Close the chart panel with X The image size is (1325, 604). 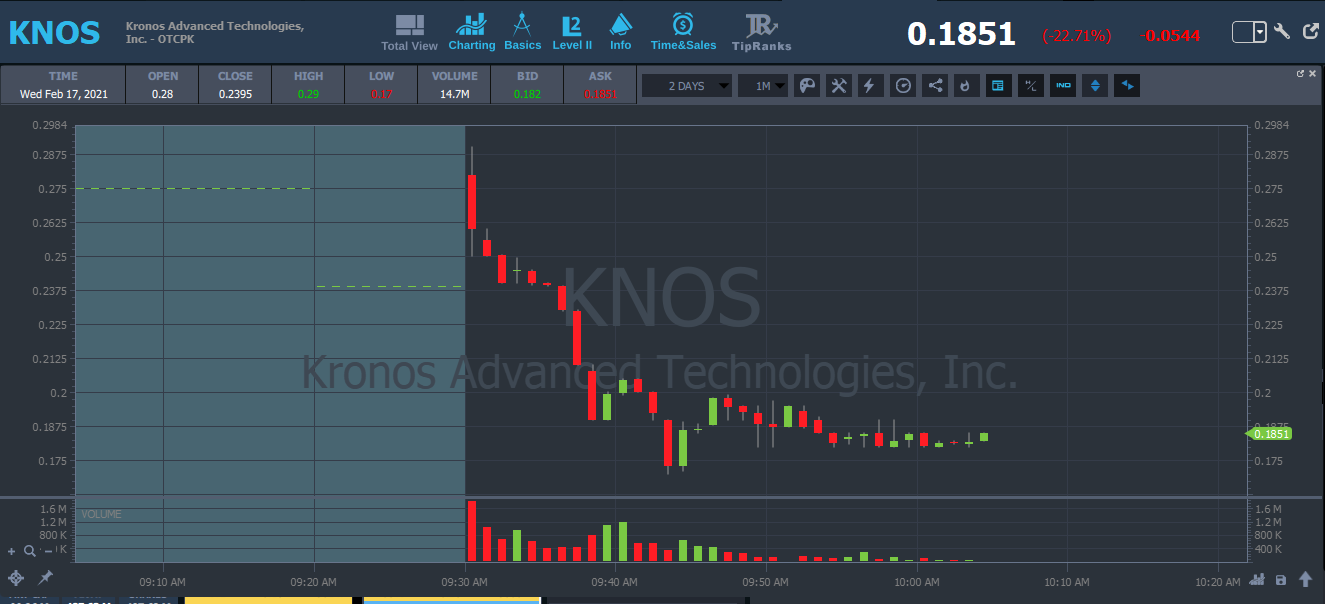[1313, 73]
